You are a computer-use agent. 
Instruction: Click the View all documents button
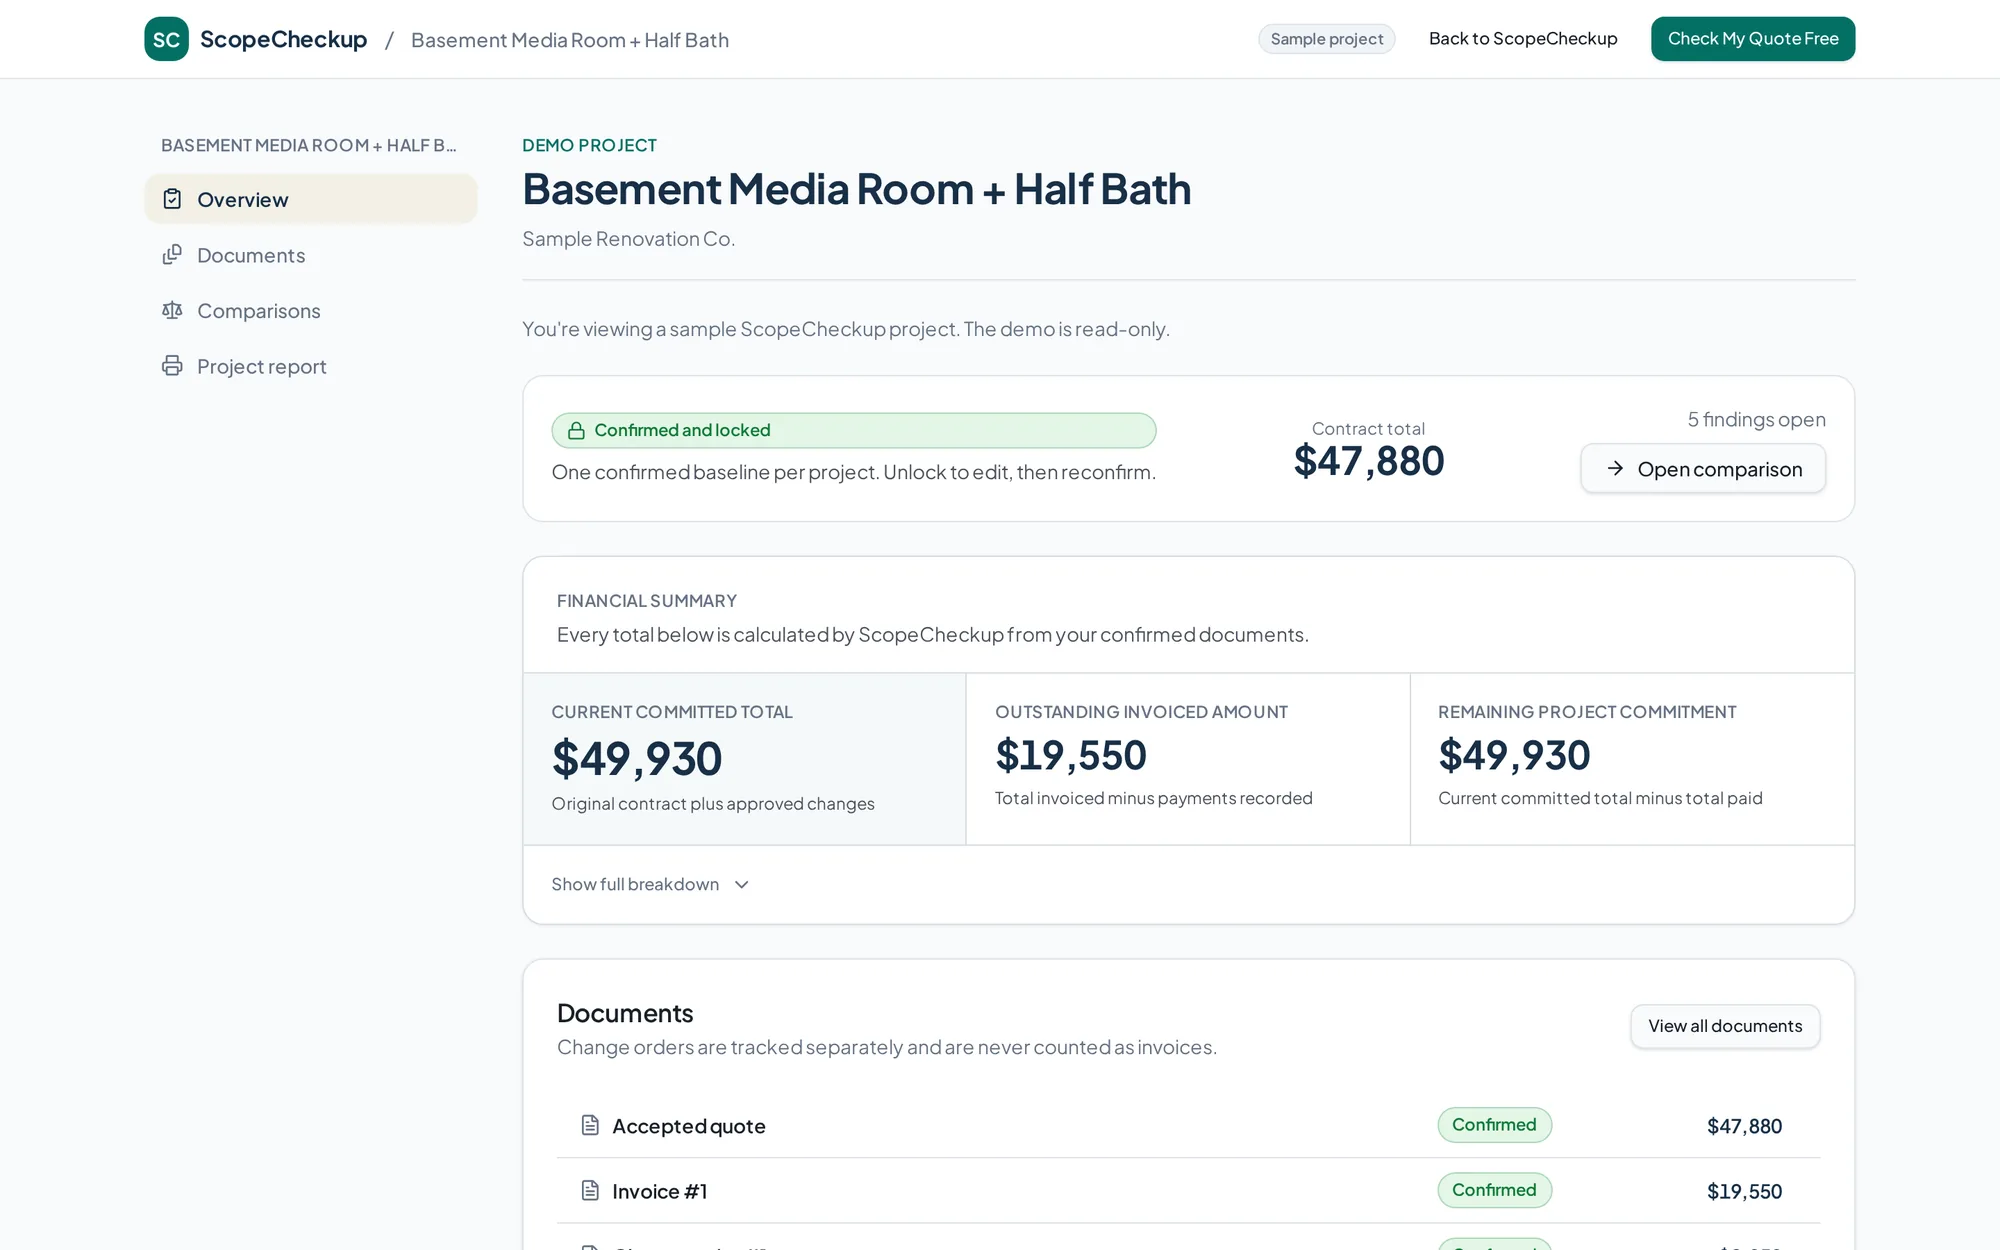pyautogui.click(x=1725, y=1026)
